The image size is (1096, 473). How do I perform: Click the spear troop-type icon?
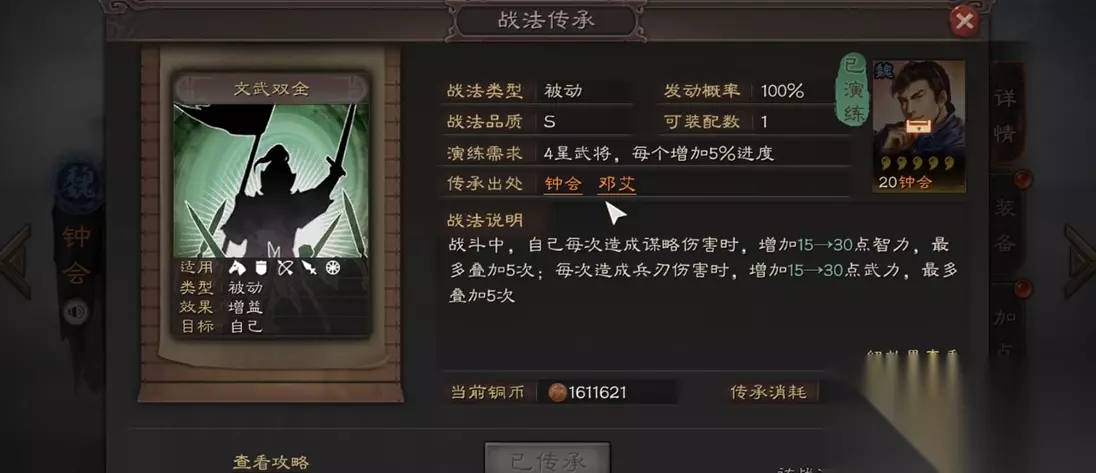point(309,268)
